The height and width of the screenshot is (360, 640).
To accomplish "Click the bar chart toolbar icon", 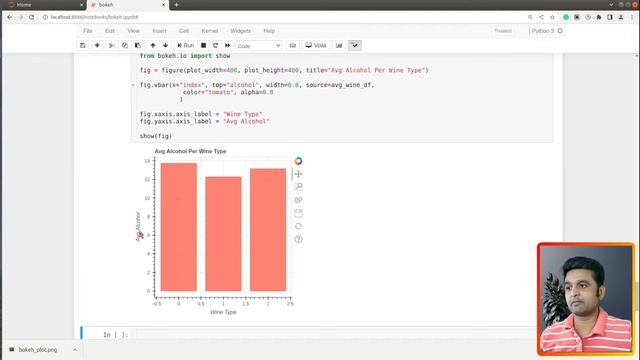I will 339,45.
